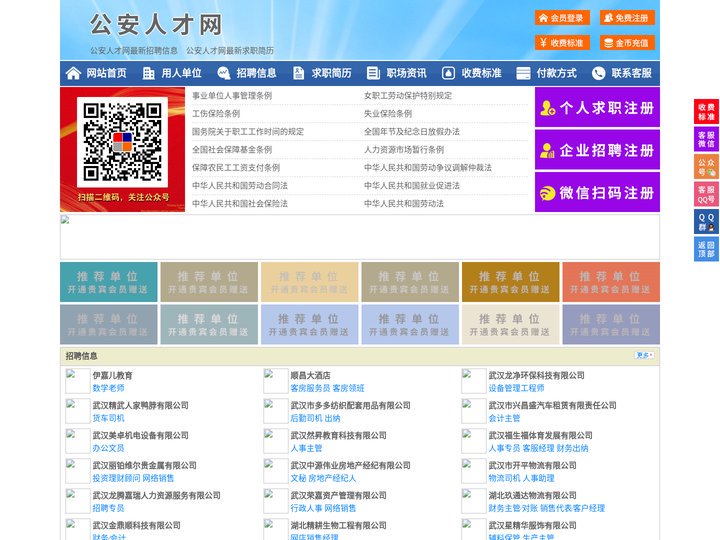Click the 更多 link in 招聘信息 header

click(644, 355)
